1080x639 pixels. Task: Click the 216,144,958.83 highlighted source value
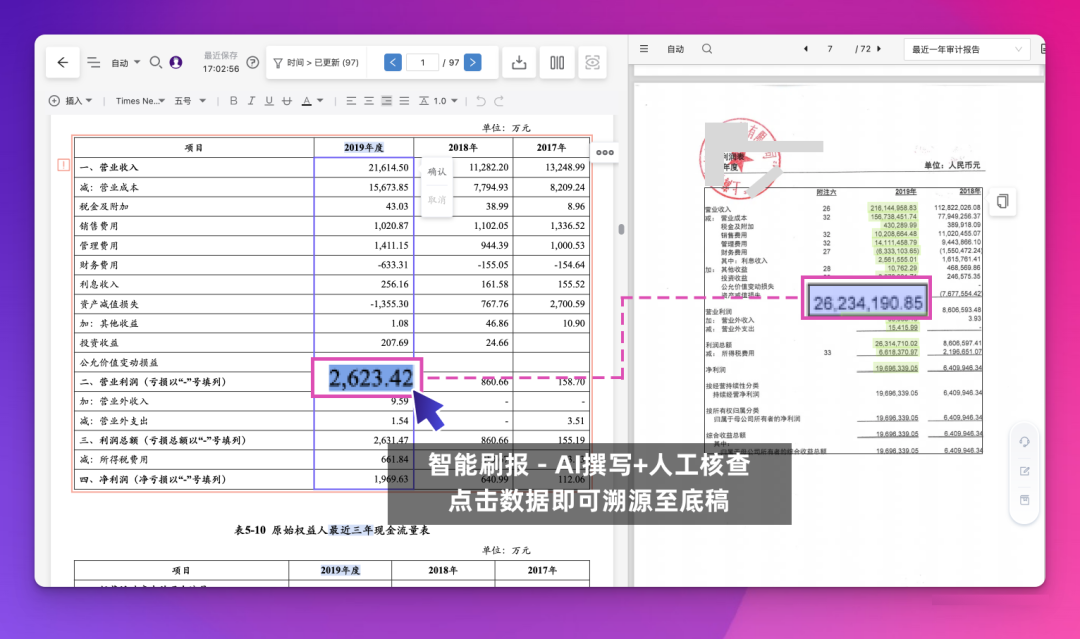(x=893, y=207)
